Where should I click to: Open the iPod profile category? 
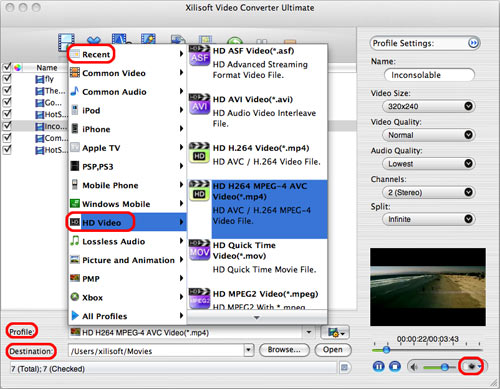[x=127, y=110]
